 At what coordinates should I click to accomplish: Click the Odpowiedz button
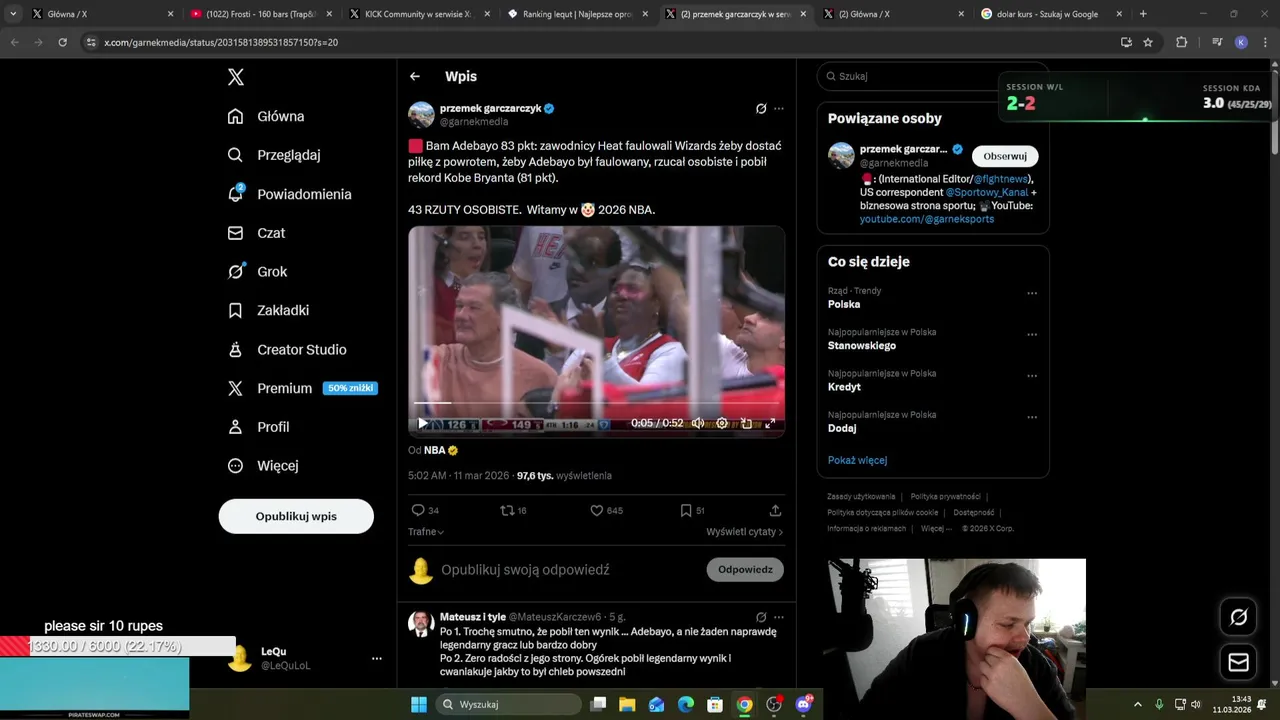click(745, 569)
